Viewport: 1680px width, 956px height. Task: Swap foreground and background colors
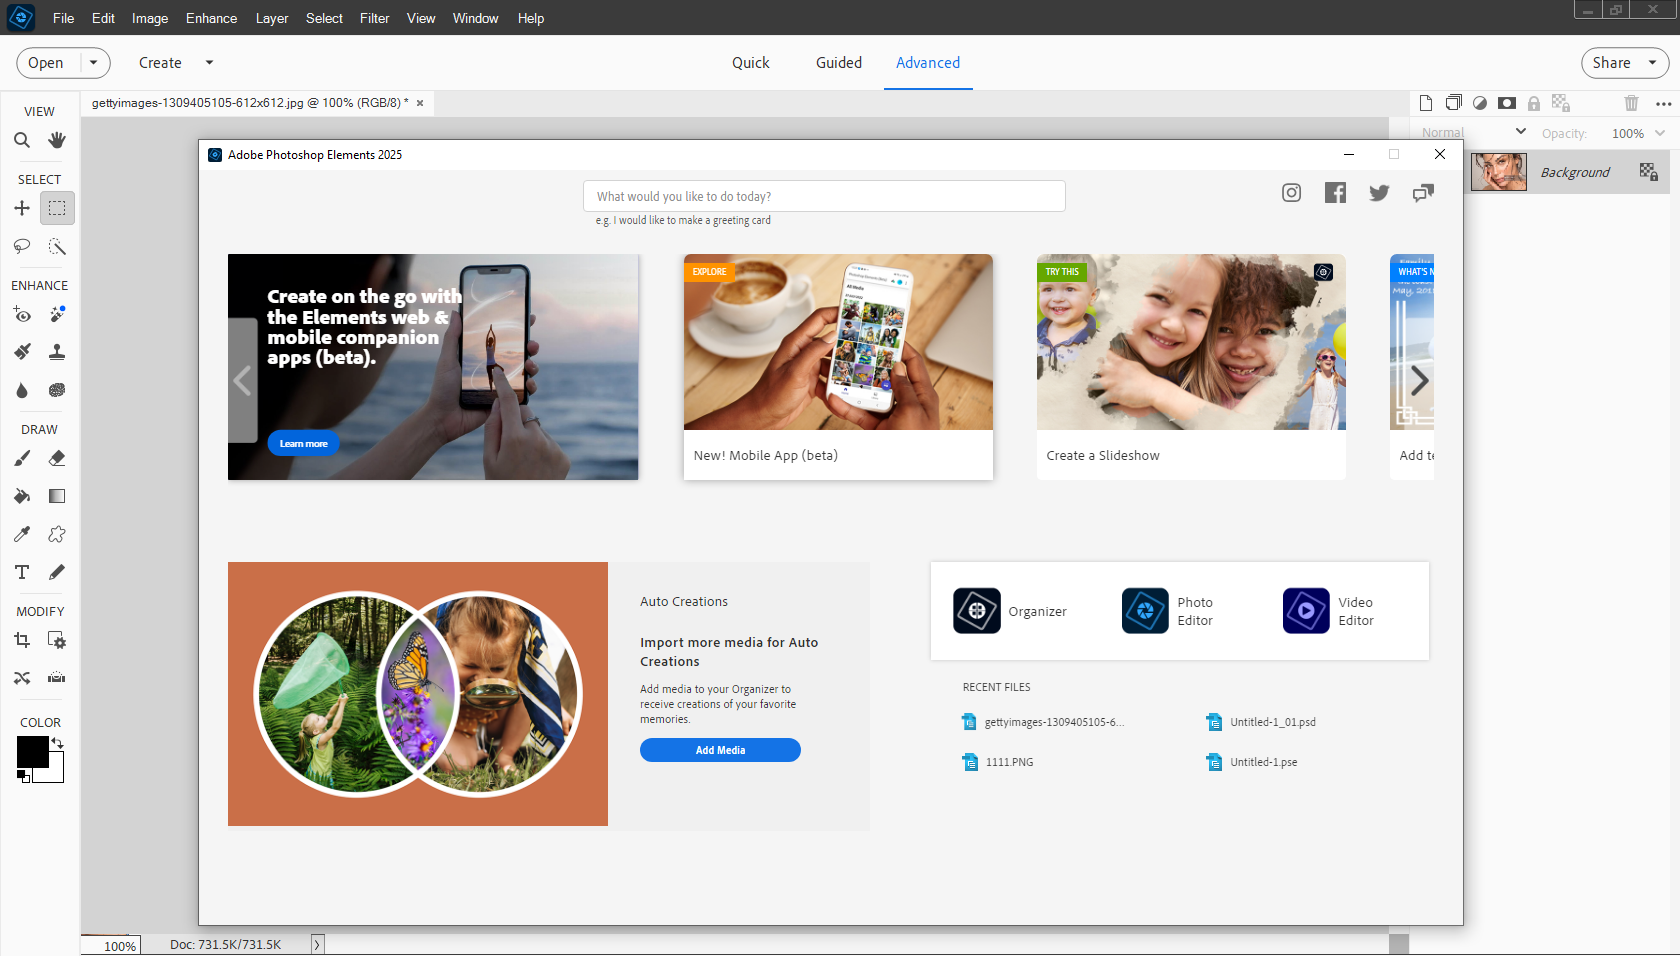(58, 743)
